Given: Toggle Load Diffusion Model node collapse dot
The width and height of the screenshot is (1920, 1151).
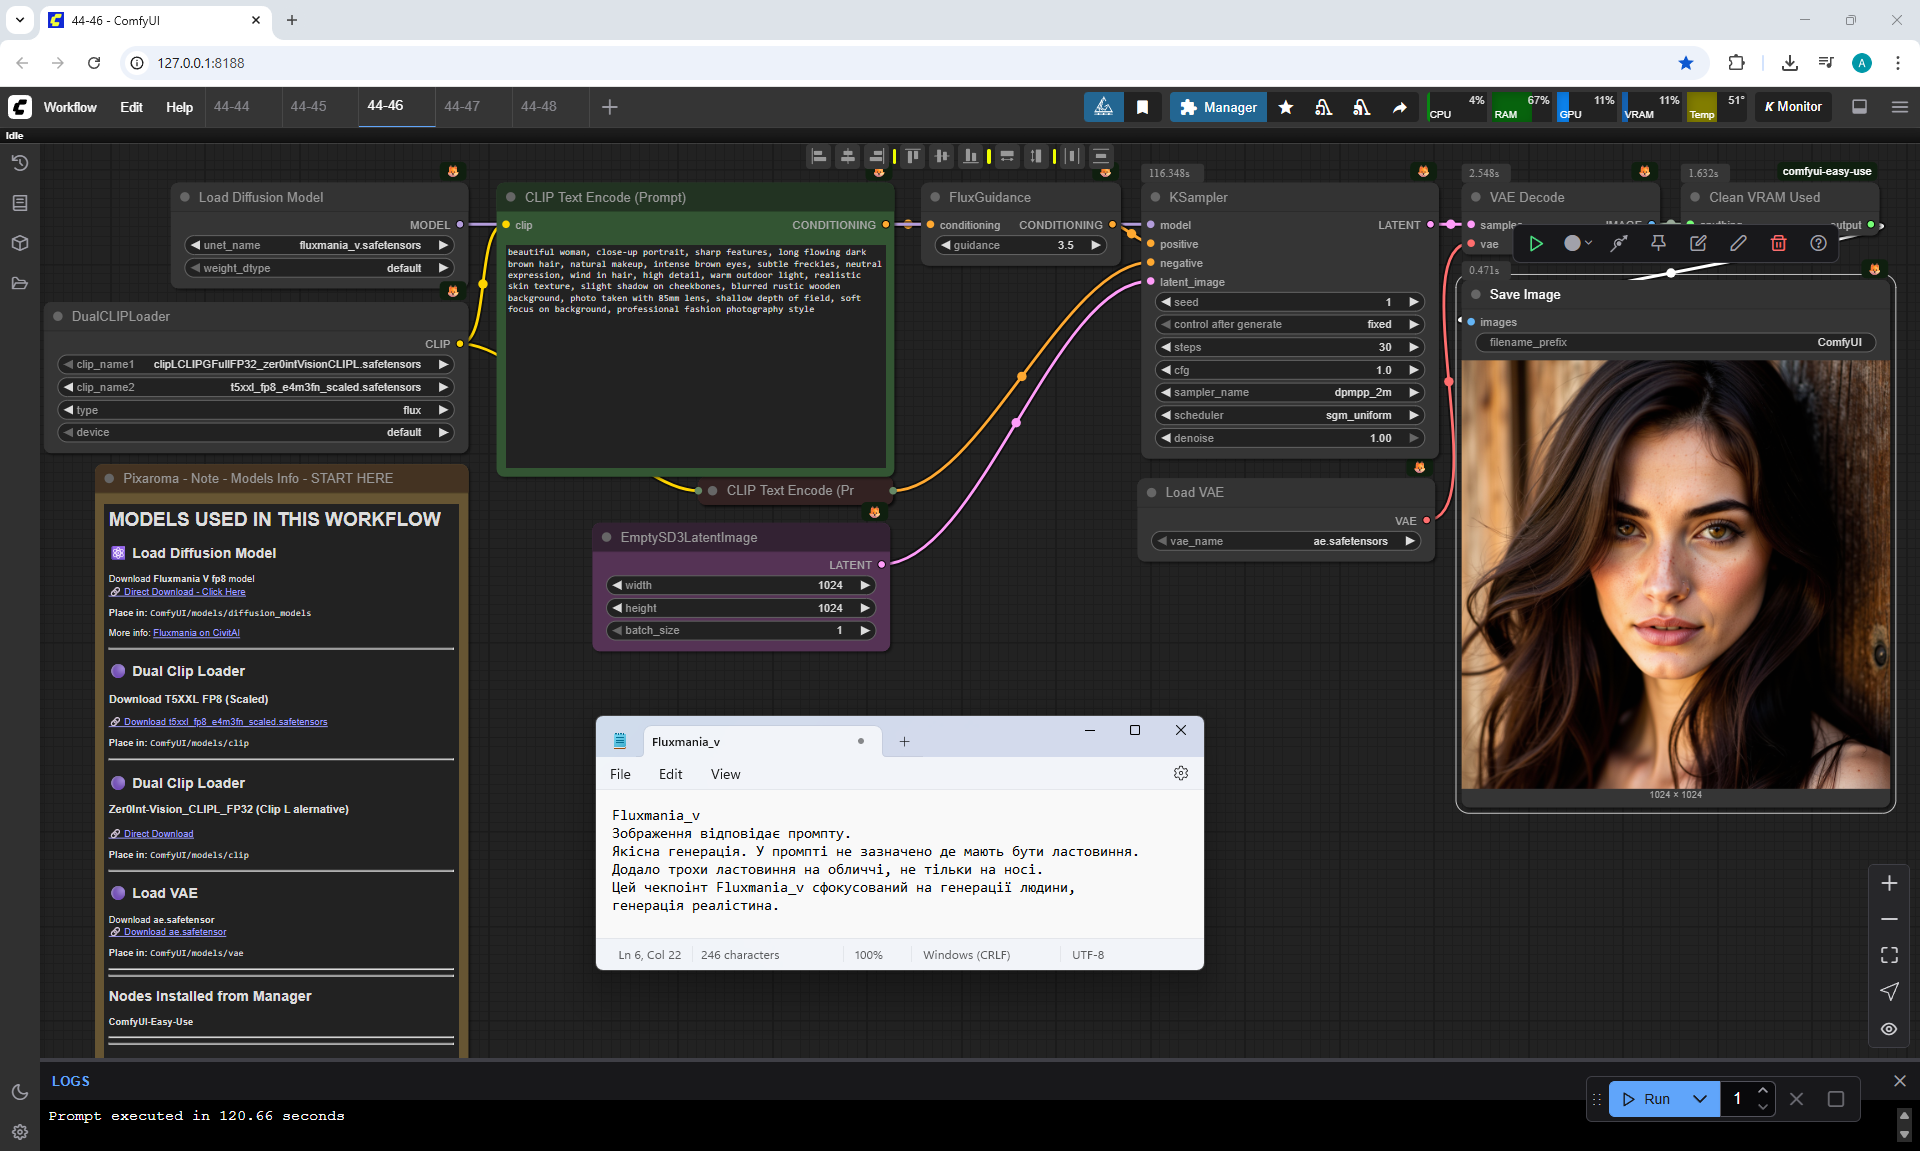Looking at the screenshot, I should (x=185, y=197).
